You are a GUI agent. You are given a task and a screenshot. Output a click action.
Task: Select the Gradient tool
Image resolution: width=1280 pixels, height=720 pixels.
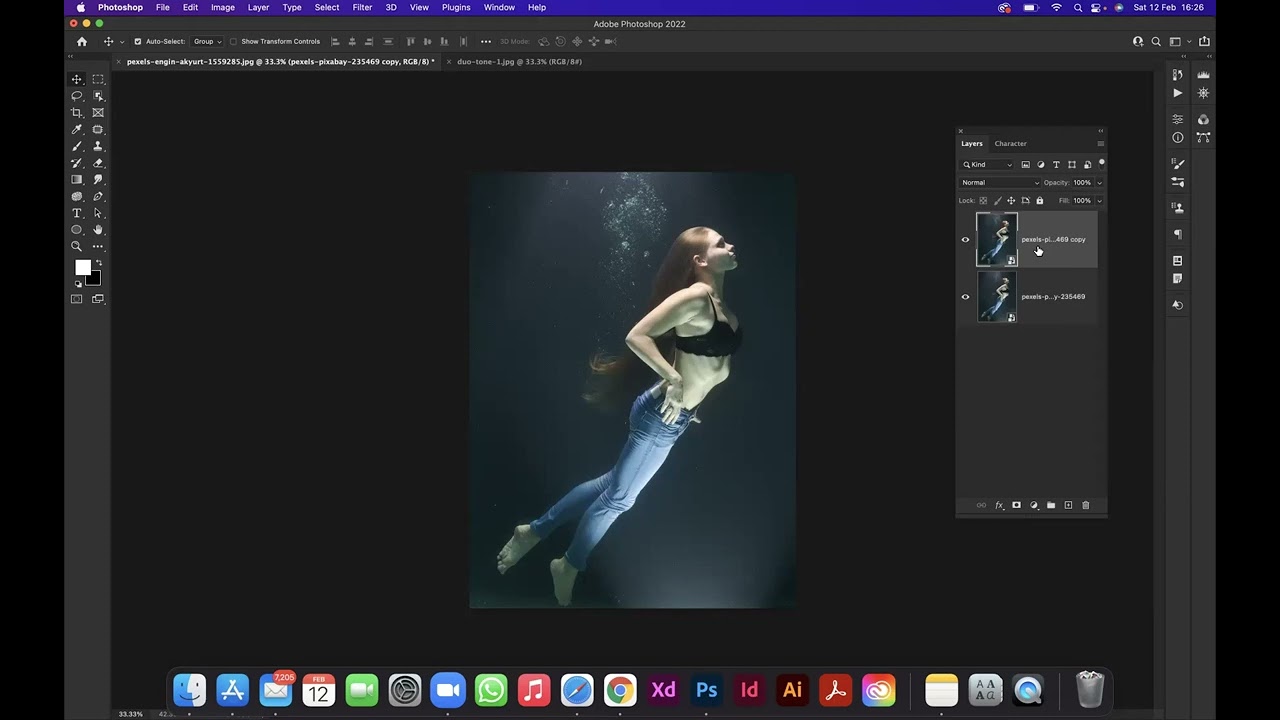77,179
